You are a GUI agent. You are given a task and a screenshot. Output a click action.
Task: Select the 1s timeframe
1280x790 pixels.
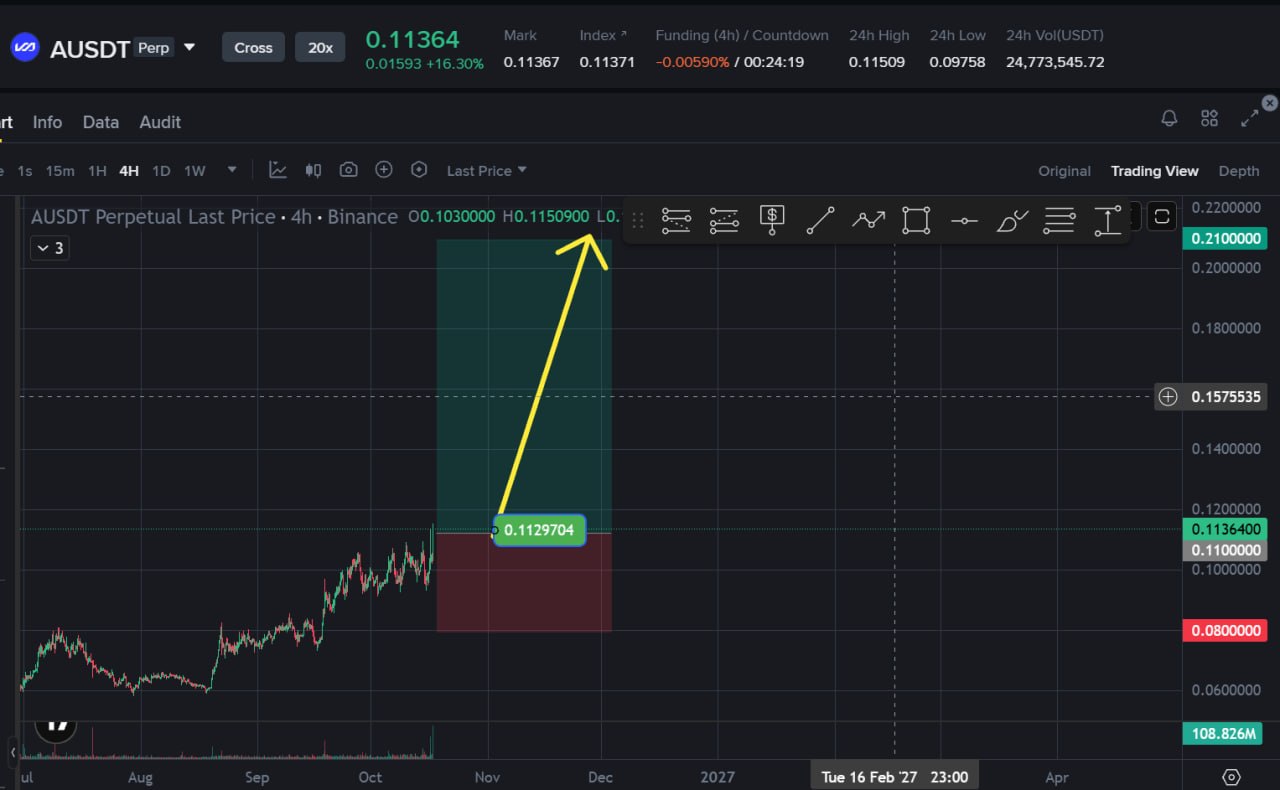click(x=25, y=171)
